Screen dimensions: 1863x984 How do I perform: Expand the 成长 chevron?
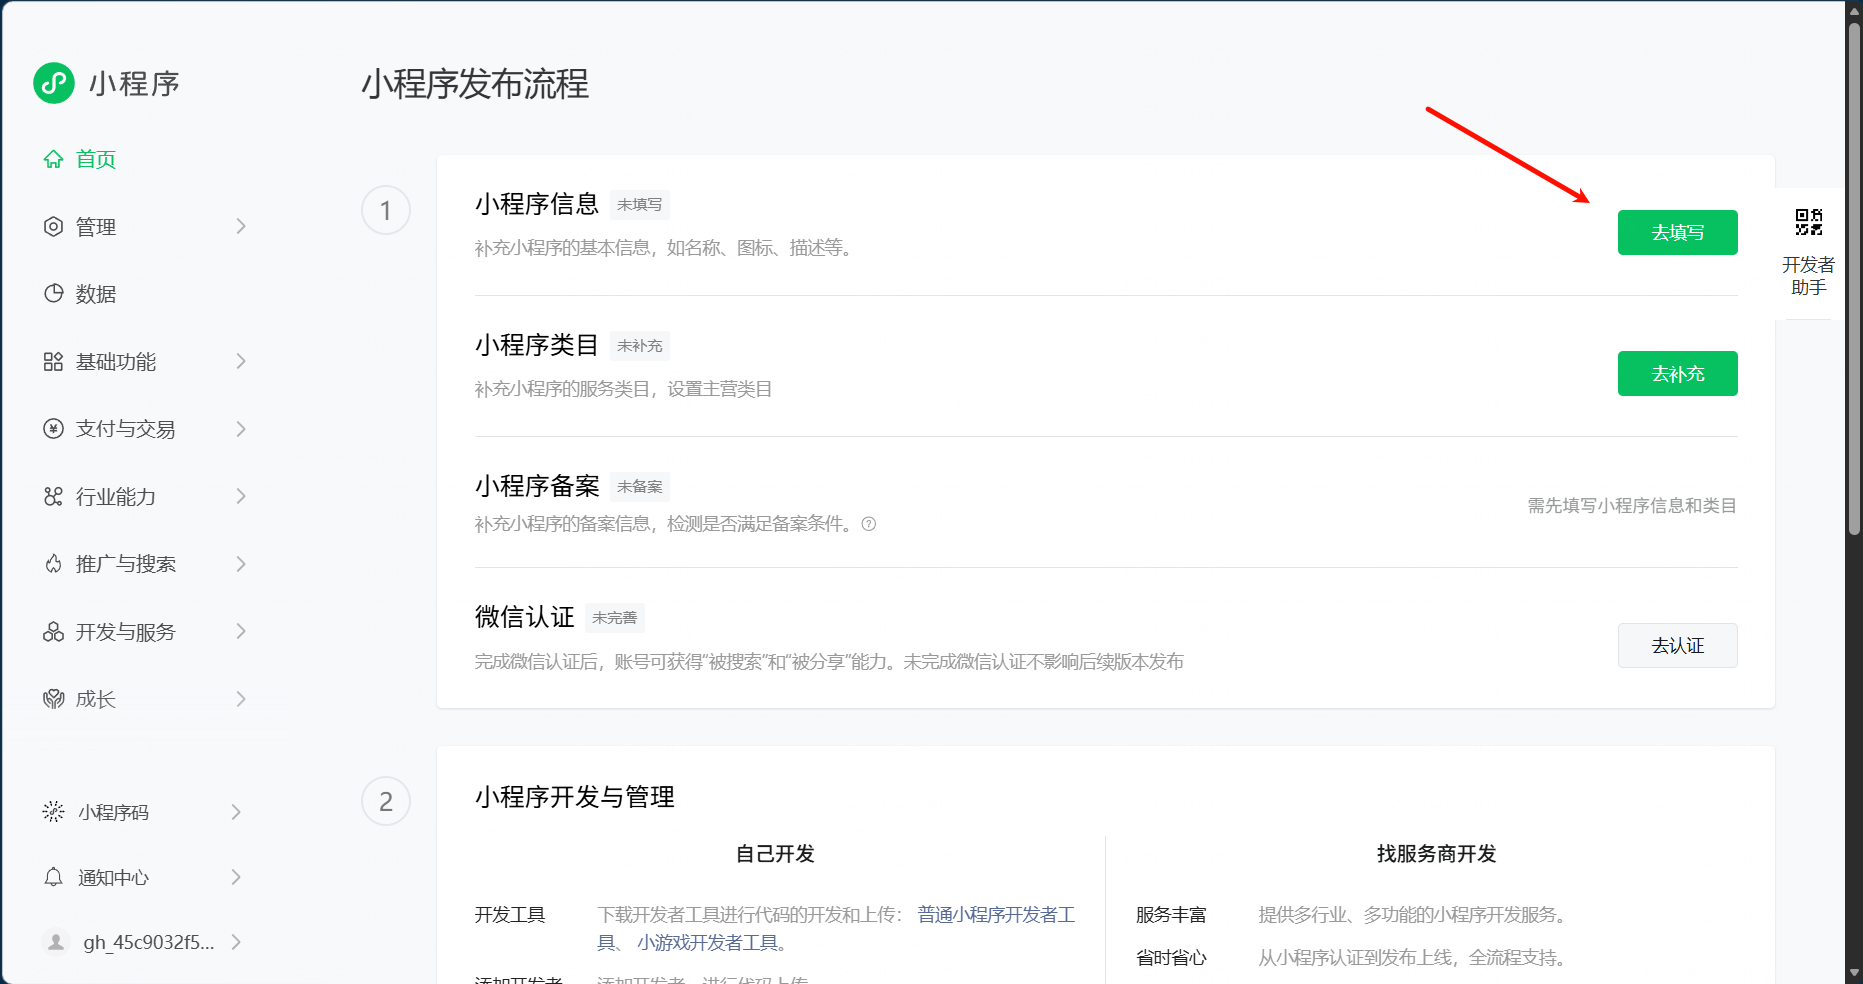coord(241,699)
